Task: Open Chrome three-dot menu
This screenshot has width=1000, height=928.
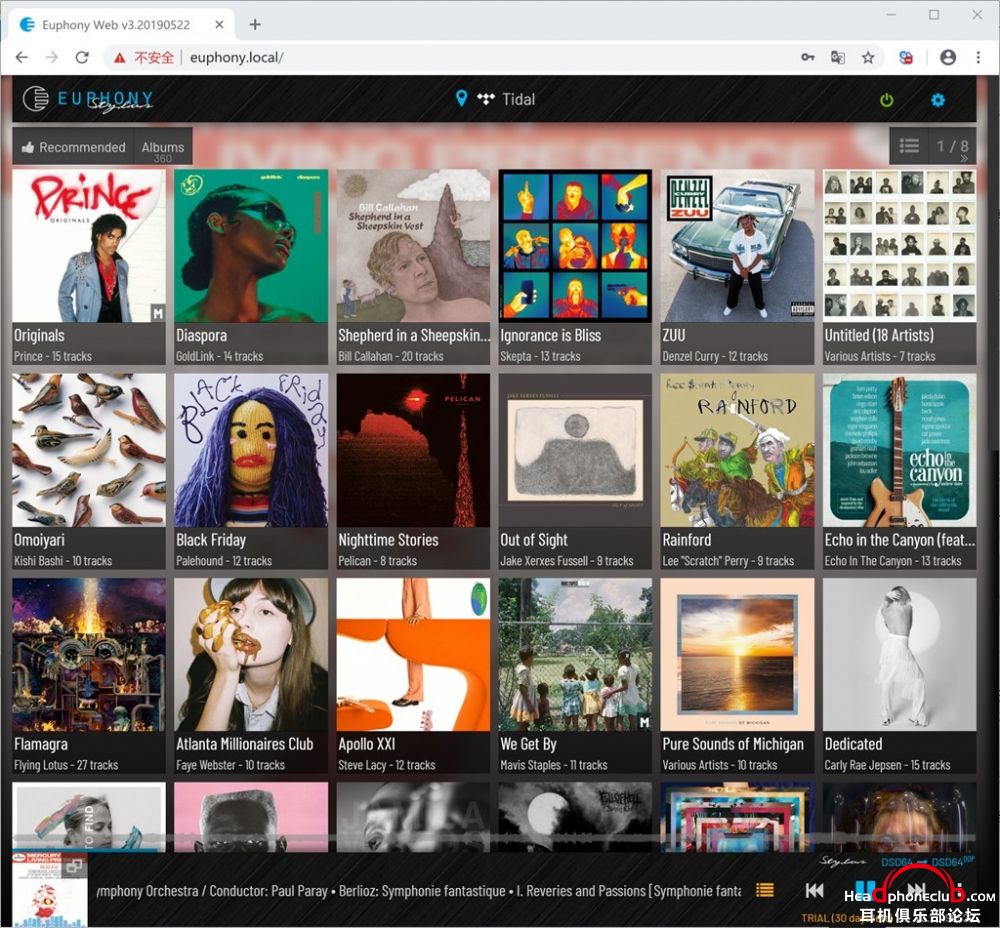Action: pos(978,57)
